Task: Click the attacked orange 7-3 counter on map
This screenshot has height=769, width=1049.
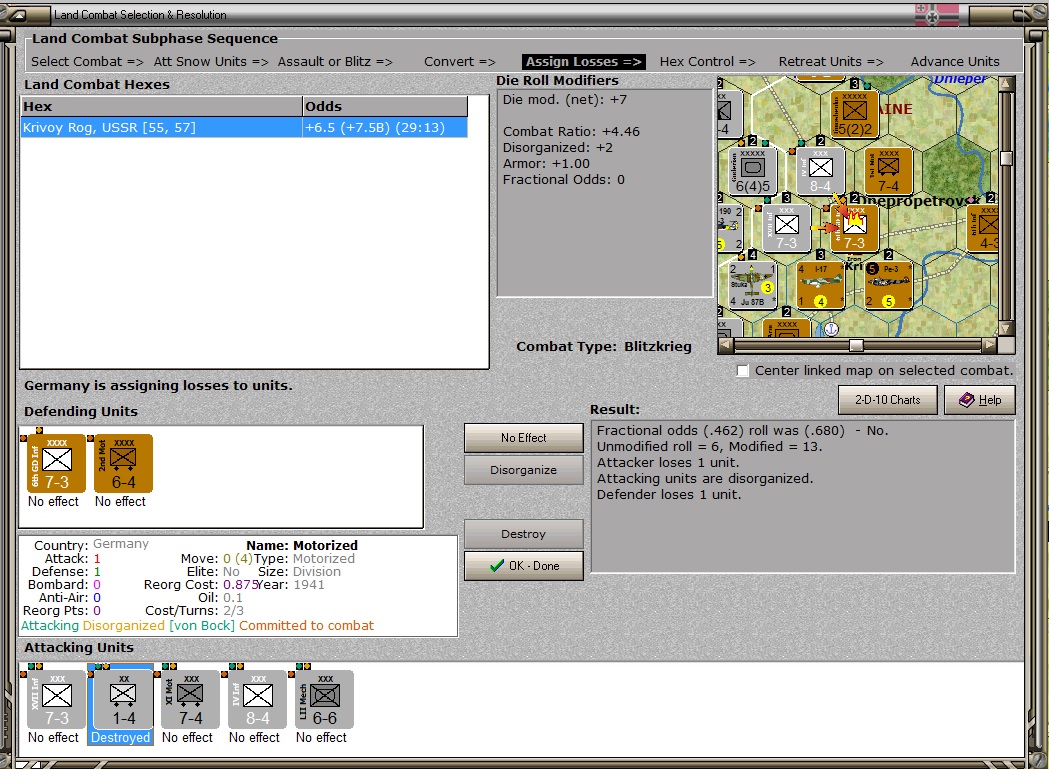Action: 854,228
